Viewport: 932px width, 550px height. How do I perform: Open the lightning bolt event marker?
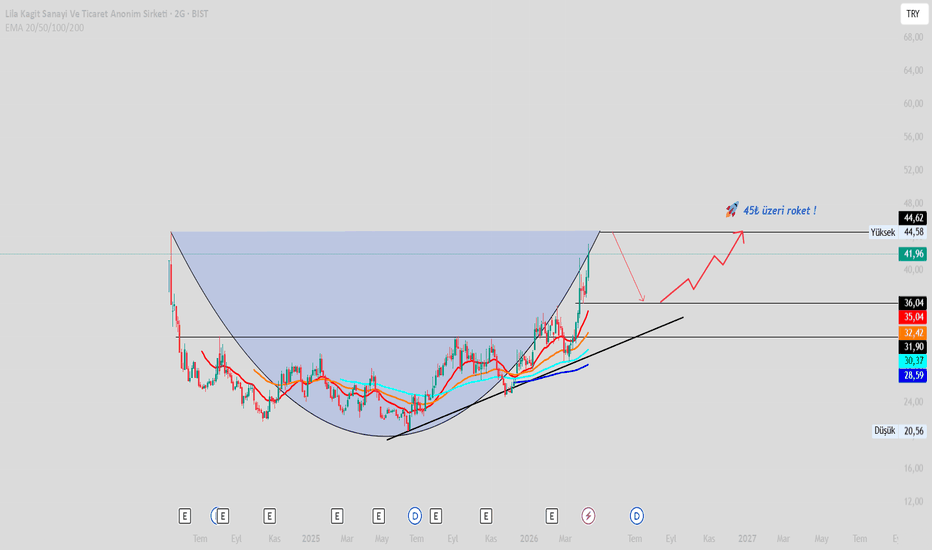588,516
